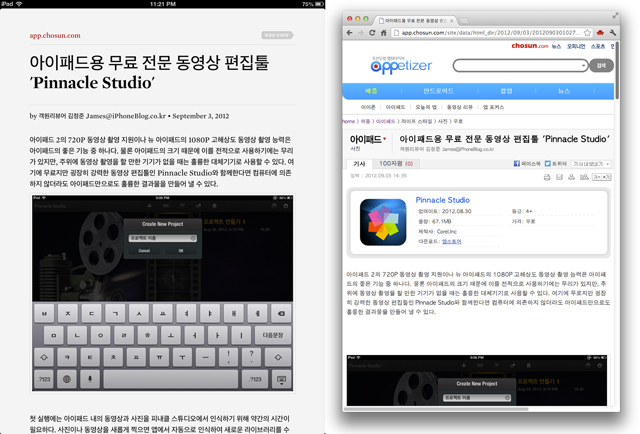This screenshot has height=434, width=640.
Task: Bookmark this page with the star icon
Action: (587, 33)
